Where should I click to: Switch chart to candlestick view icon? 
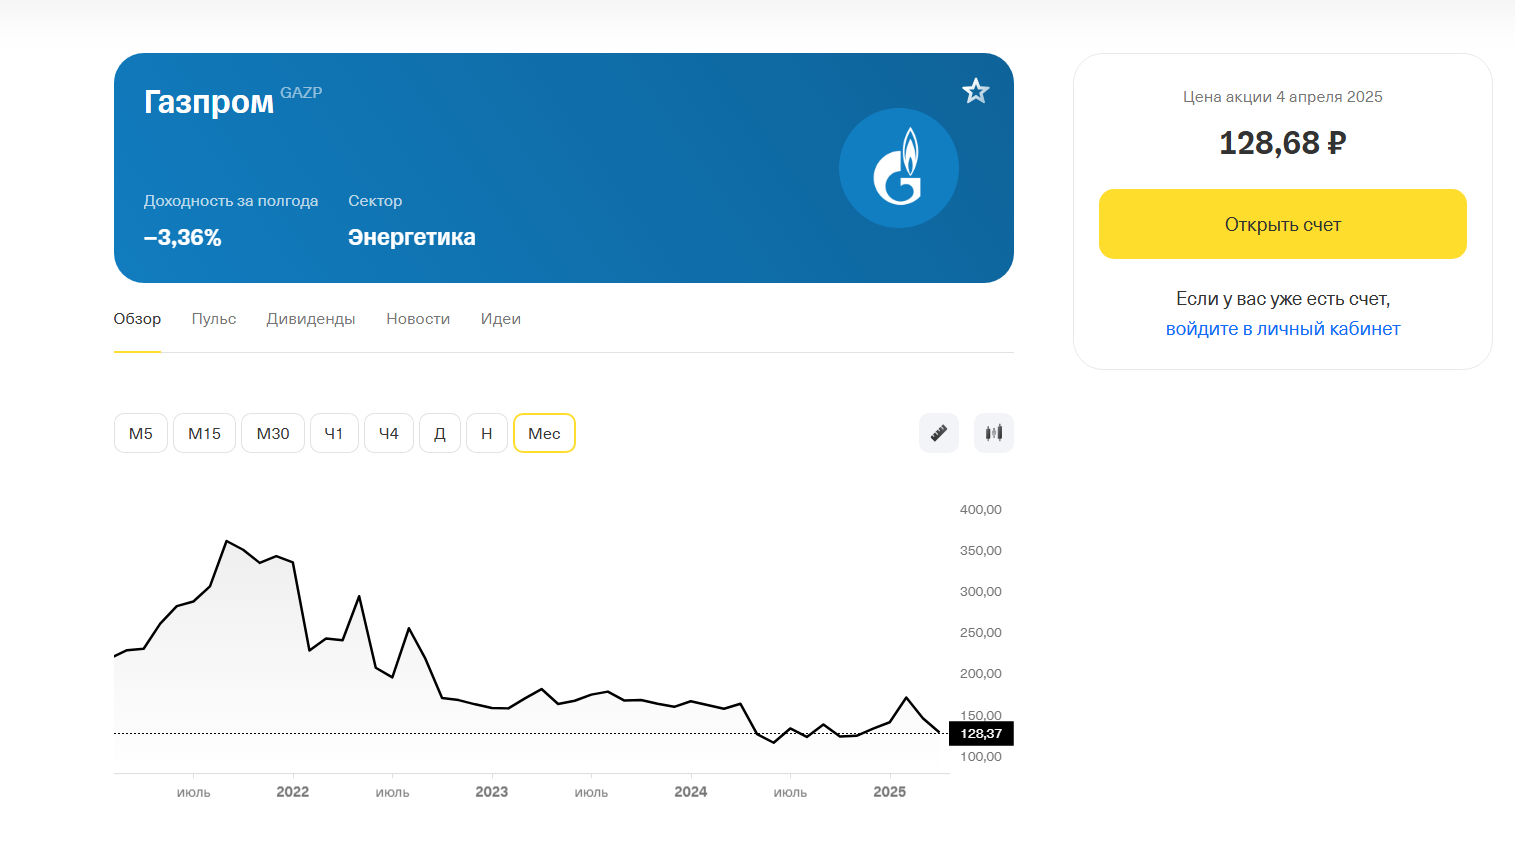(x=994, y=433)
